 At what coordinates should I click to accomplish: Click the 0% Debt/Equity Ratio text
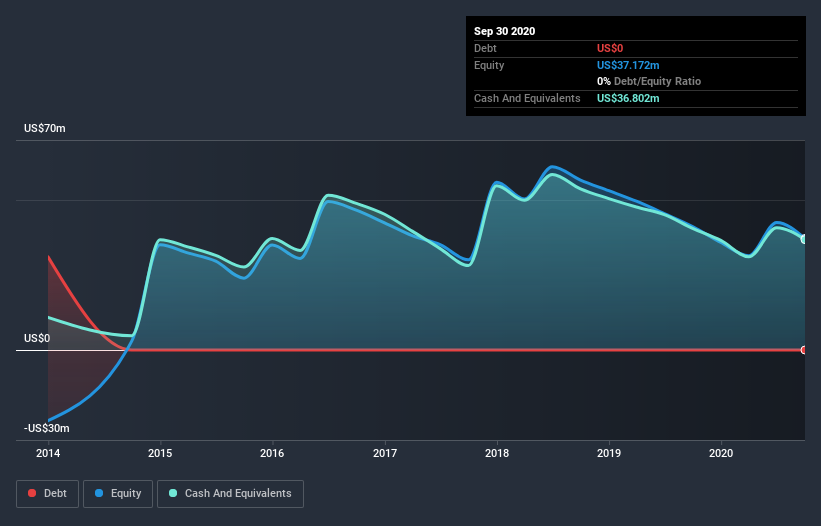click(649, 82)
